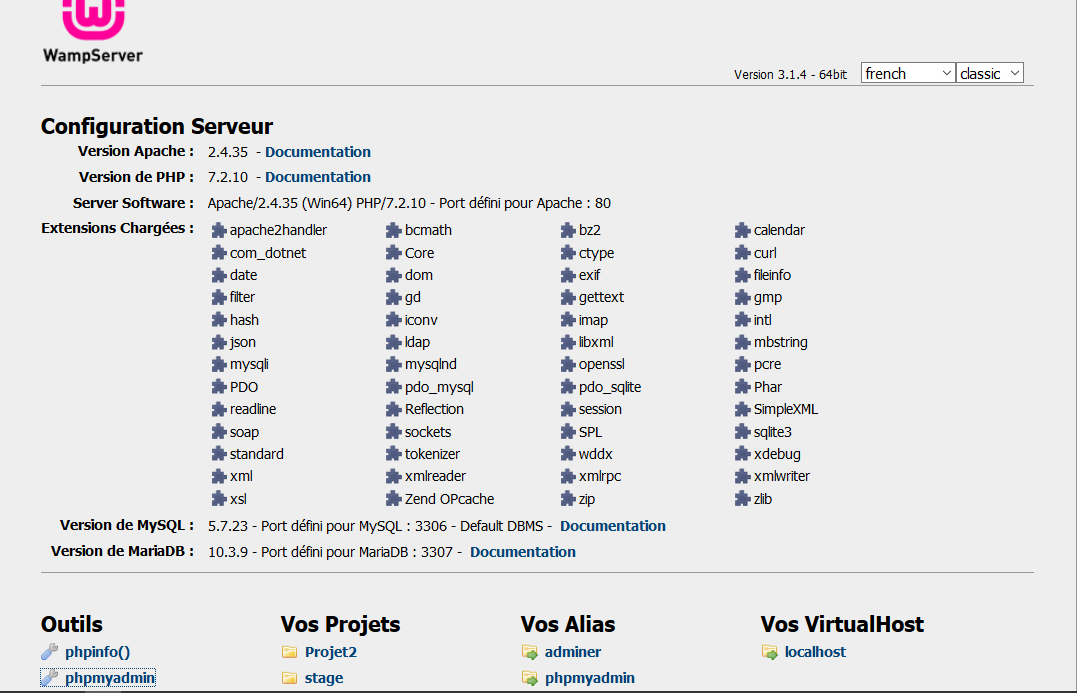Select the xmlrpc extension text

click(x=600, y=476)
